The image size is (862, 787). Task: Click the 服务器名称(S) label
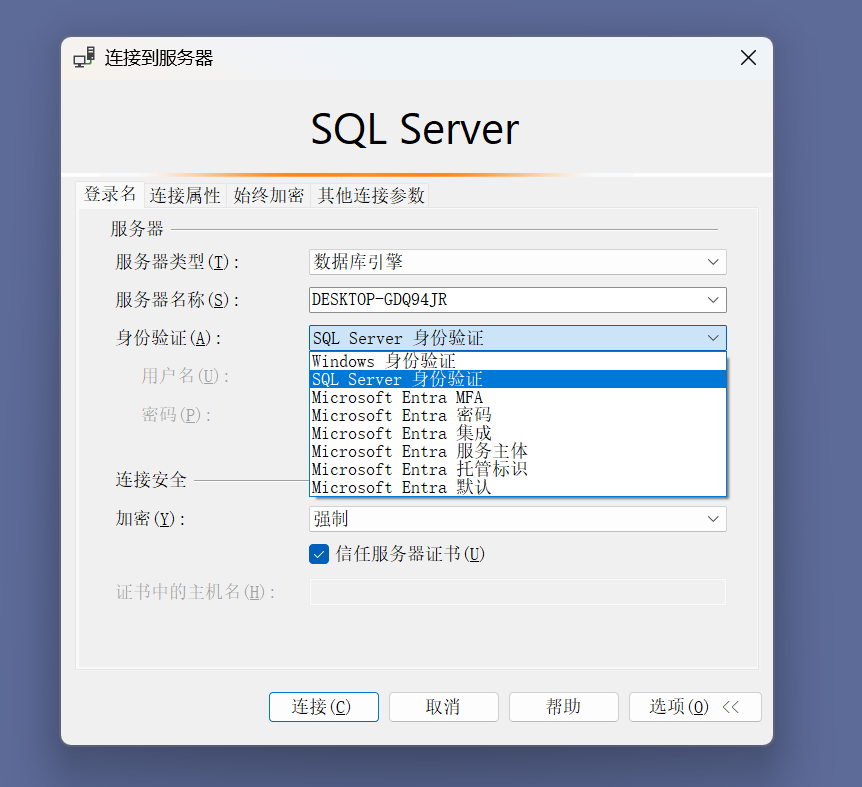tap(177, 300)
